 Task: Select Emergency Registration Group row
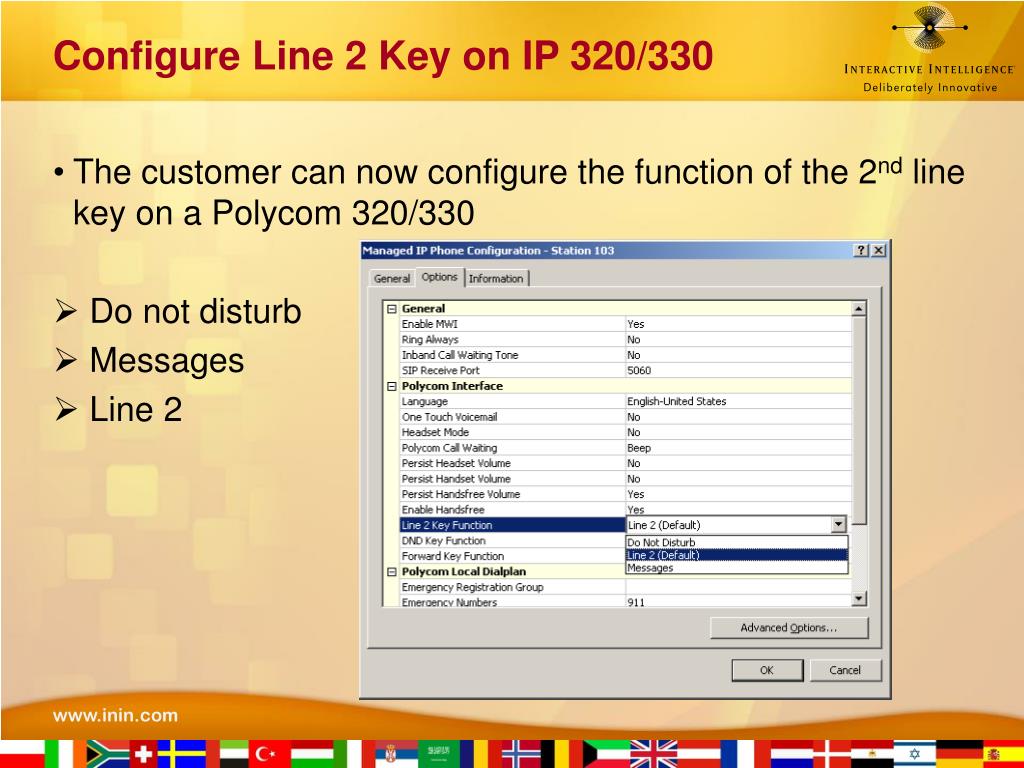coord(626,587)
